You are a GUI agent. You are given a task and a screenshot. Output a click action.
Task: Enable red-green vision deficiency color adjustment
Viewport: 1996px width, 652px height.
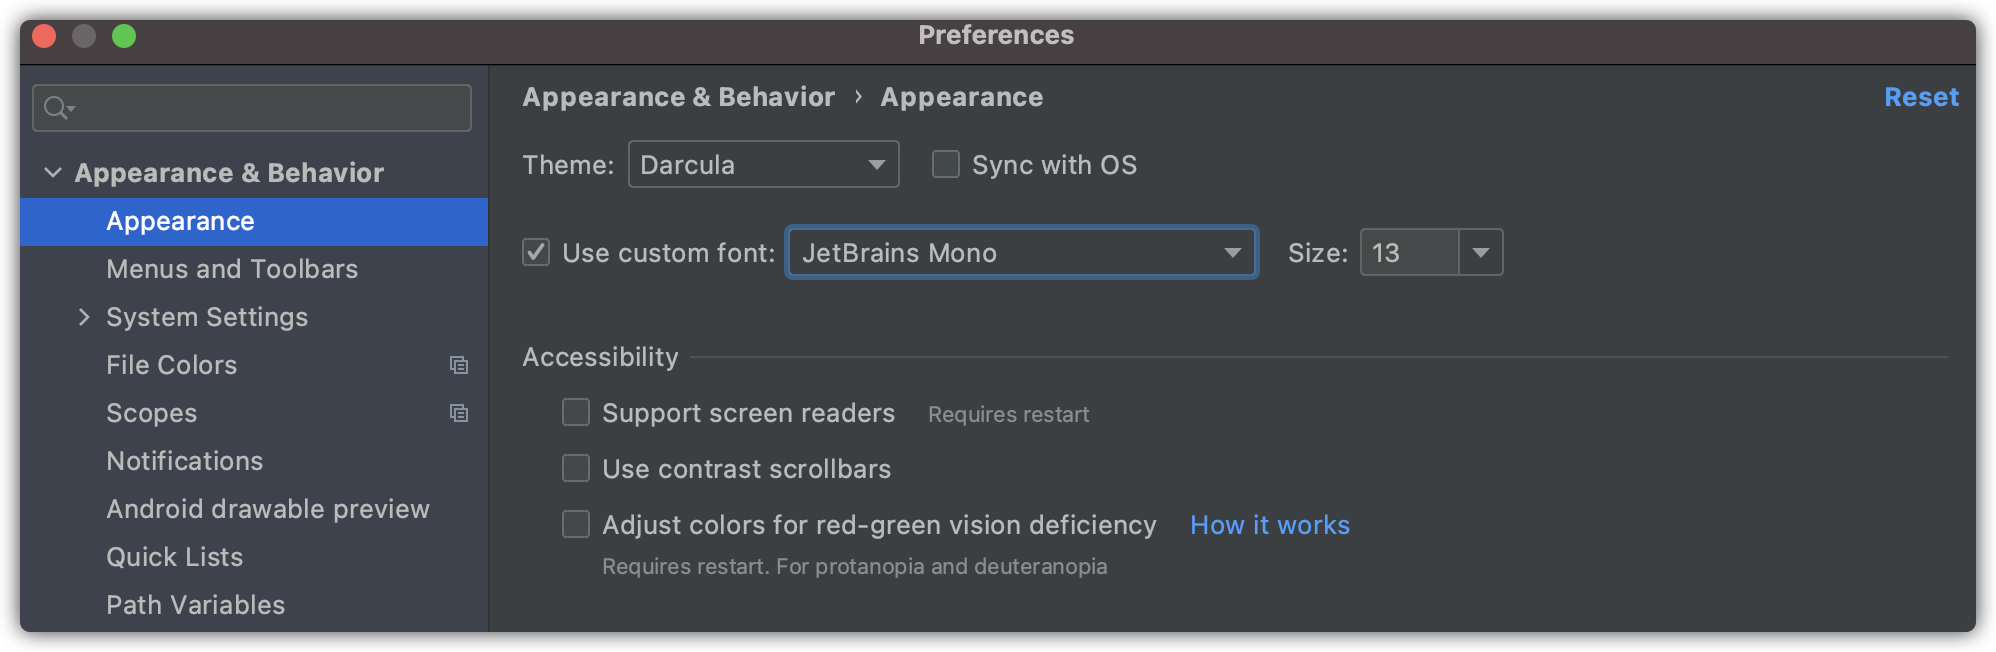(576, 524)
